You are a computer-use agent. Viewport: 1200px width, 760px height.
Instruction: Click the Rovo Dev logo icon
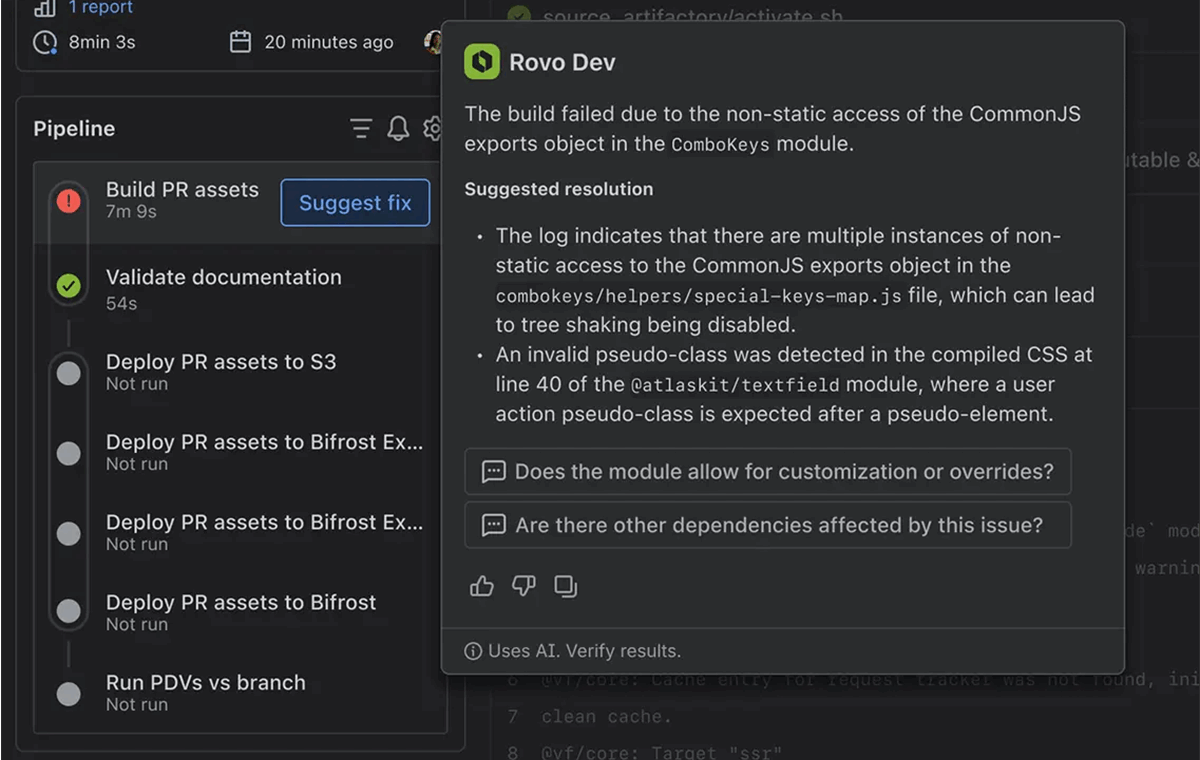(x=483, y=61)
